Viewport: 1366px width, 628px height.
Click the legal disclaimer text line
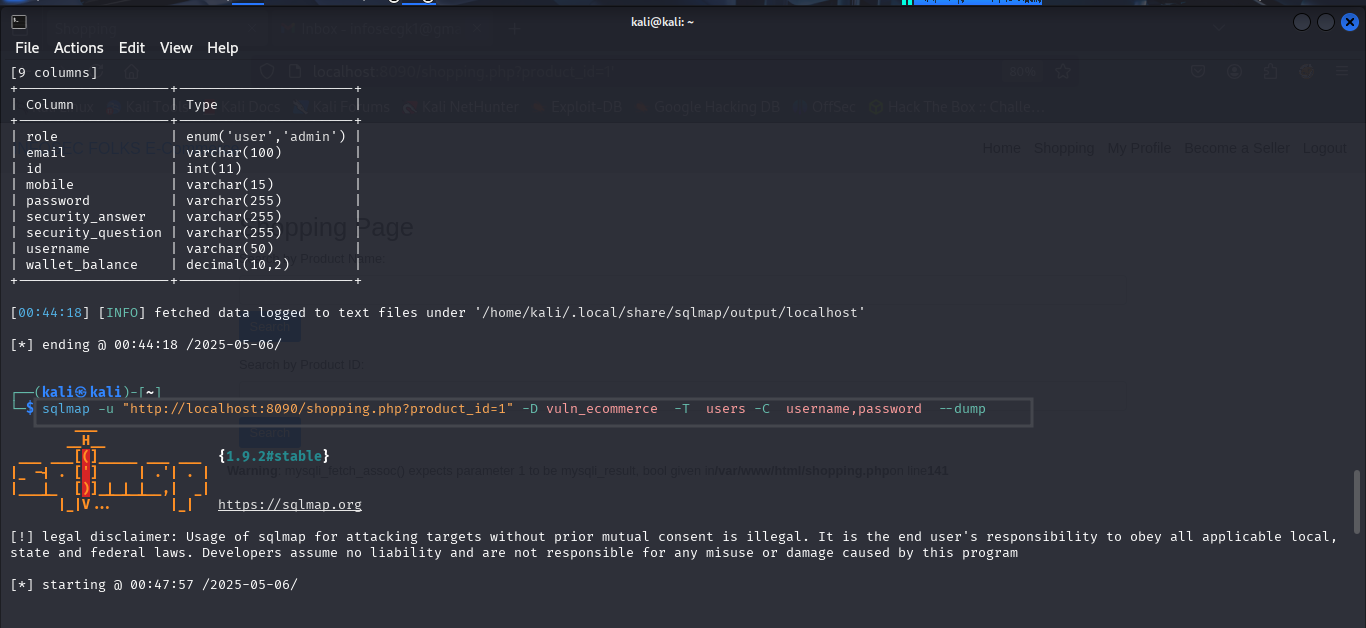[674, 544]
